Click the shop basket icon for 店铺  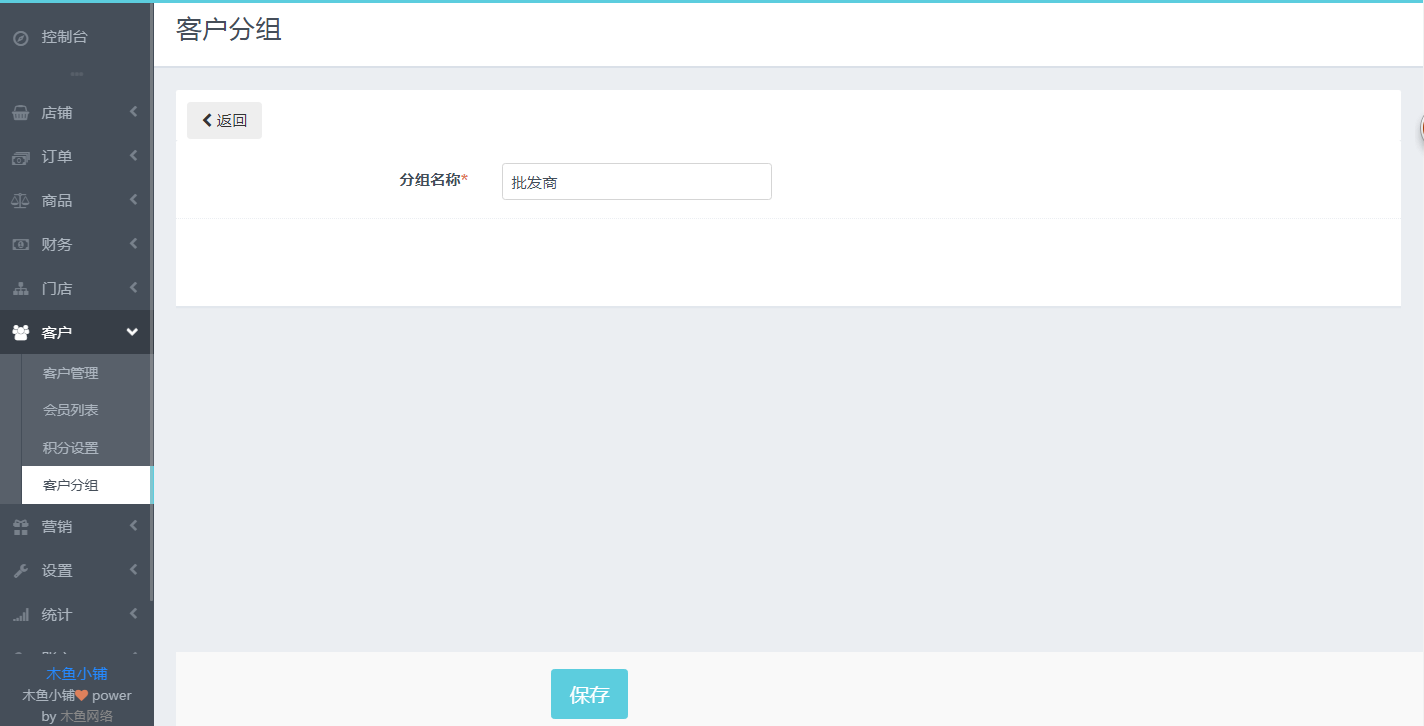(x=20, y=113)
